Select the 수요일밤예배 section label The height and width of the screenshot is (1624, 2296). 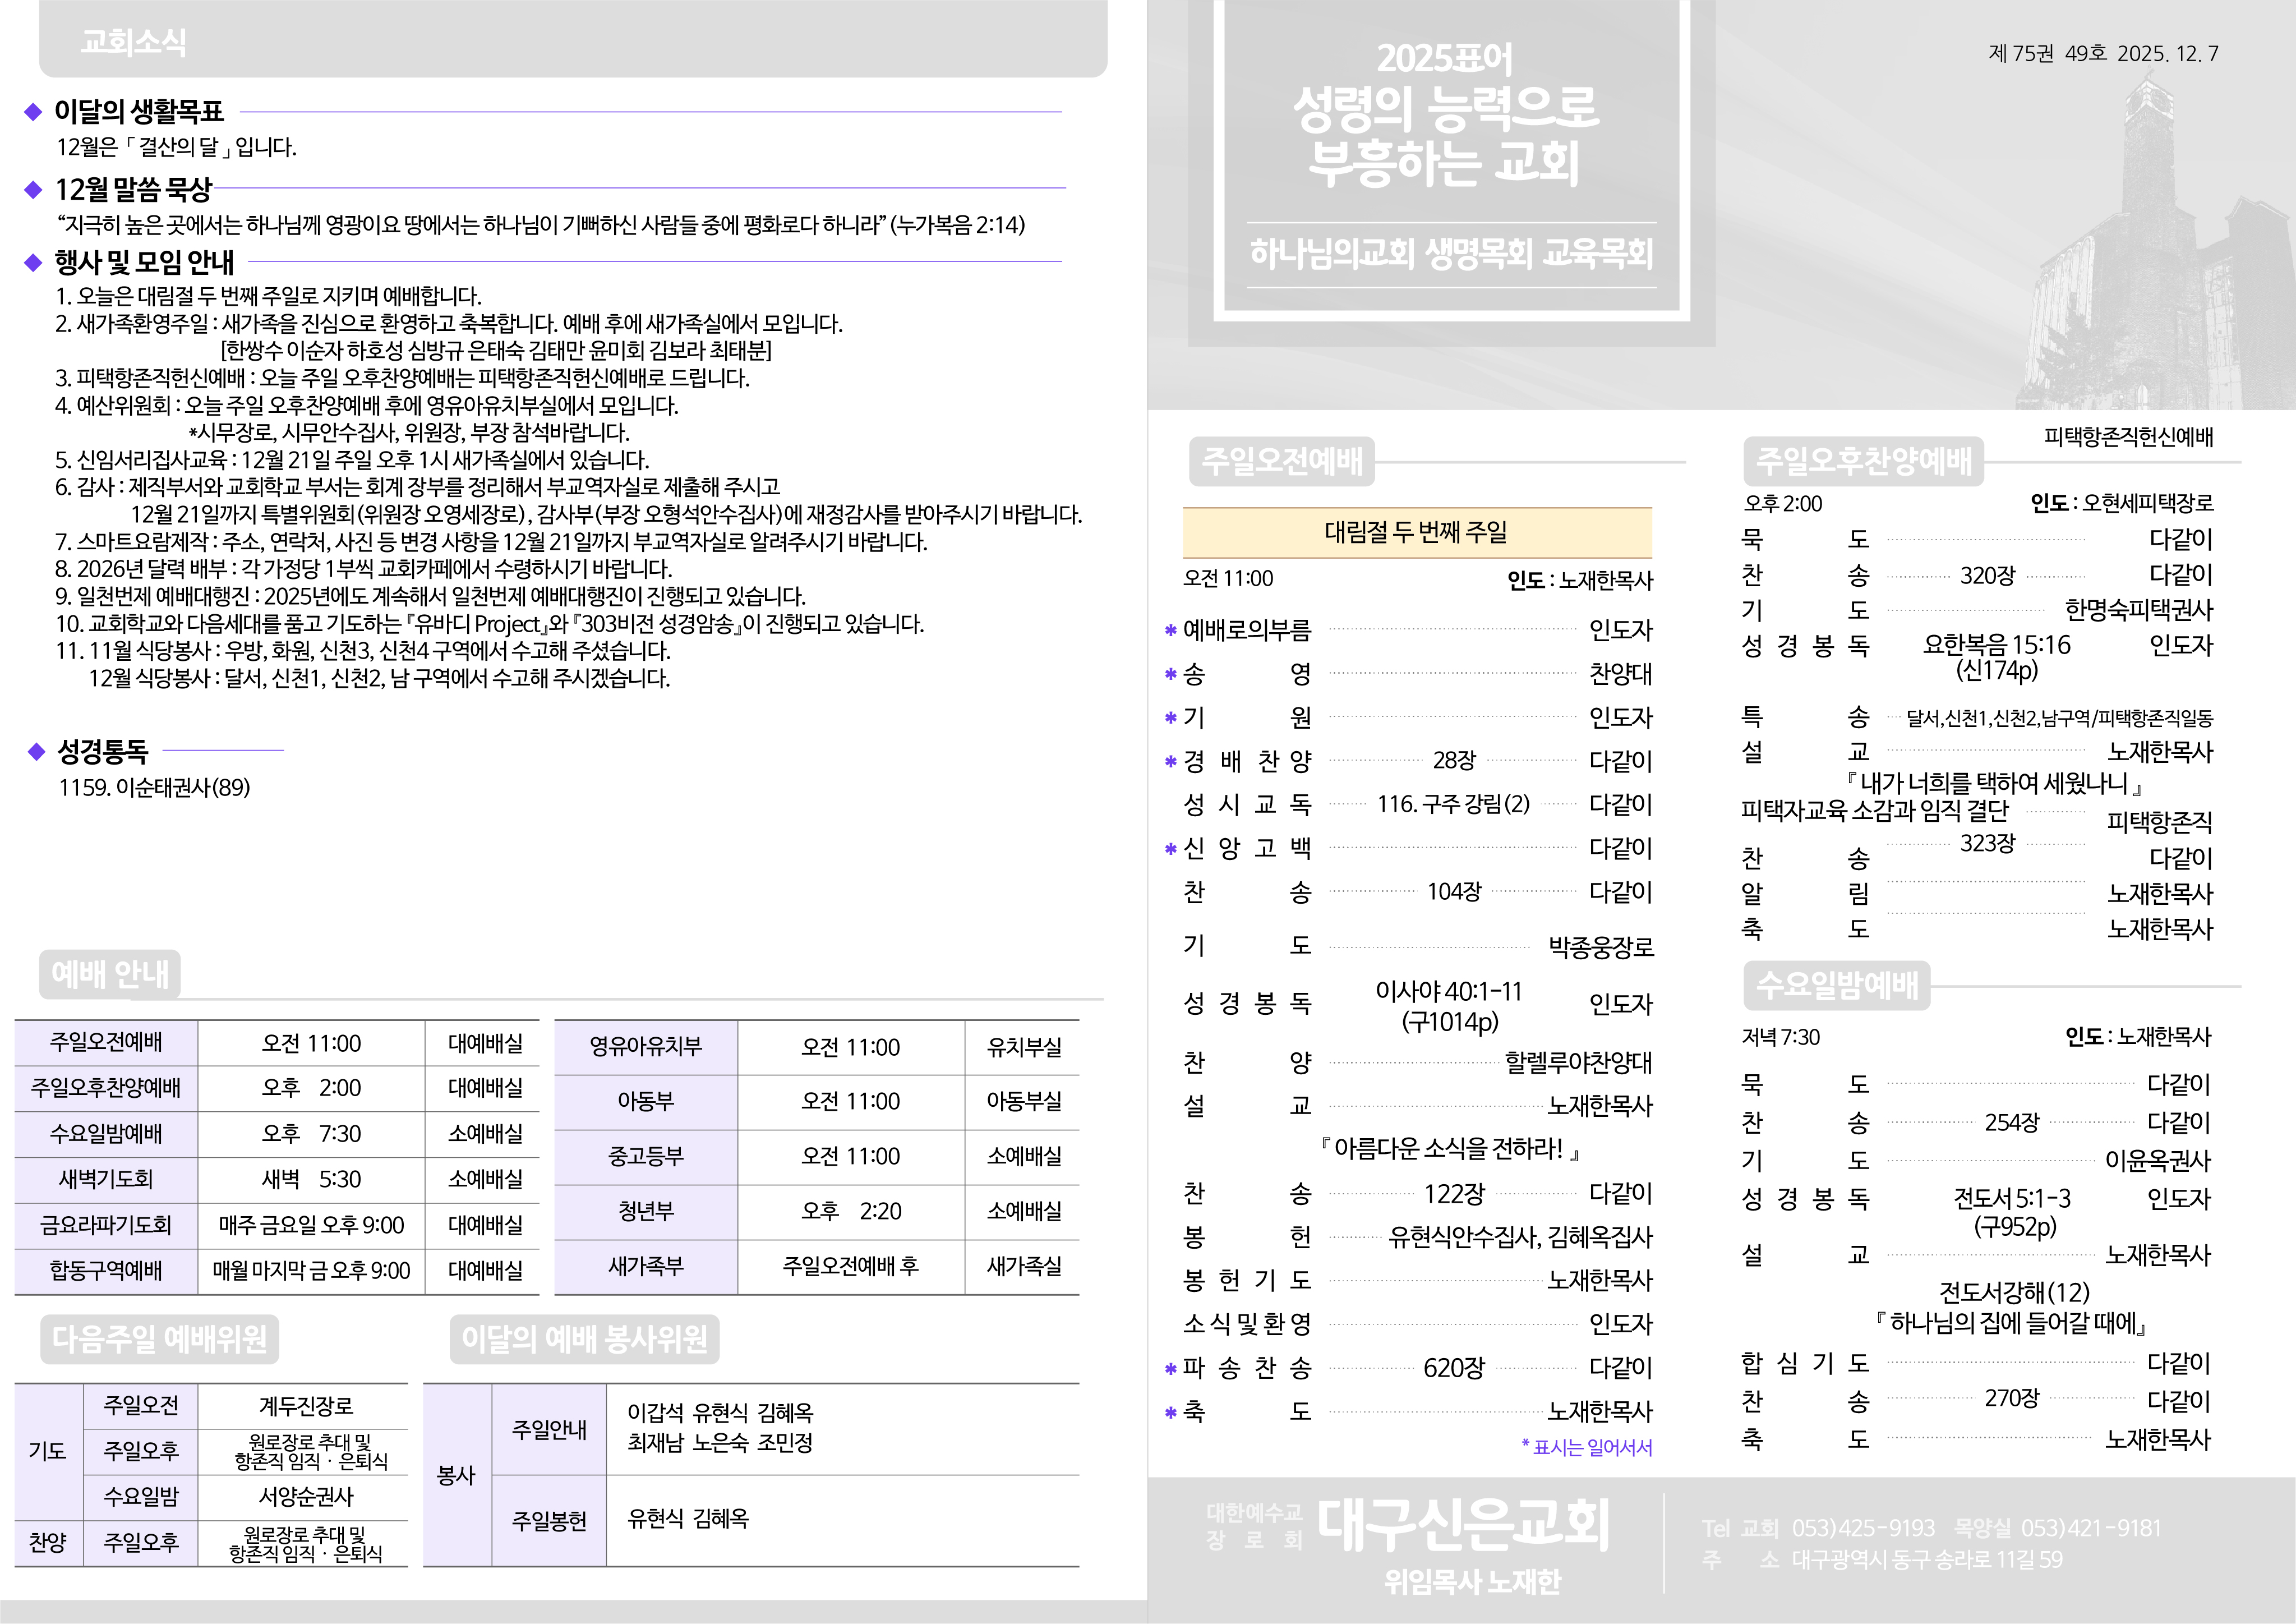(1837, 985)
